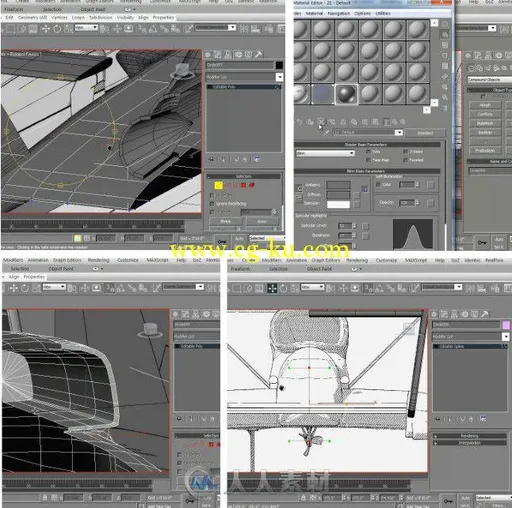Viewport: 512px width, 508px height.
Task: Click Background icon in Material Editor side strip
Action: pos(445,45)
